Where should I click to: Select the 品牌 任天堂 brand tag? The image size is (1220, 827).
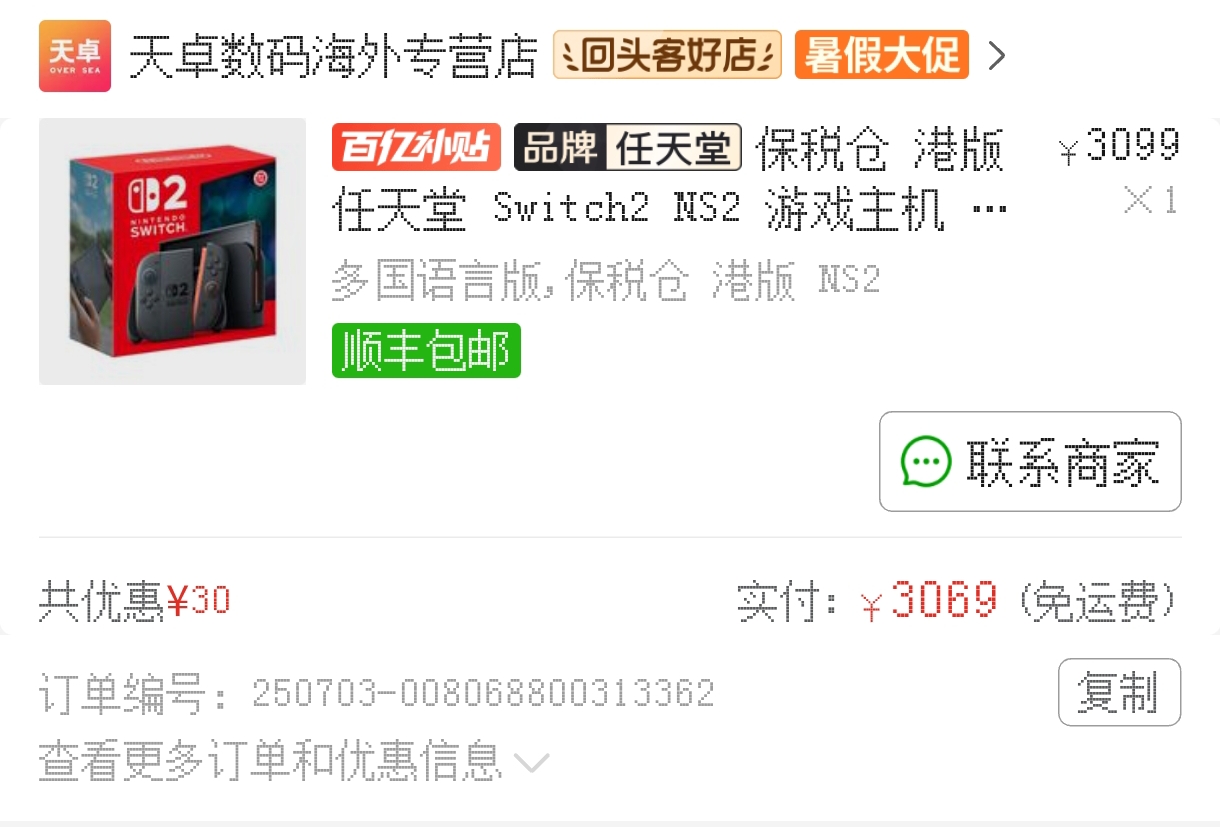coord(628,148)
